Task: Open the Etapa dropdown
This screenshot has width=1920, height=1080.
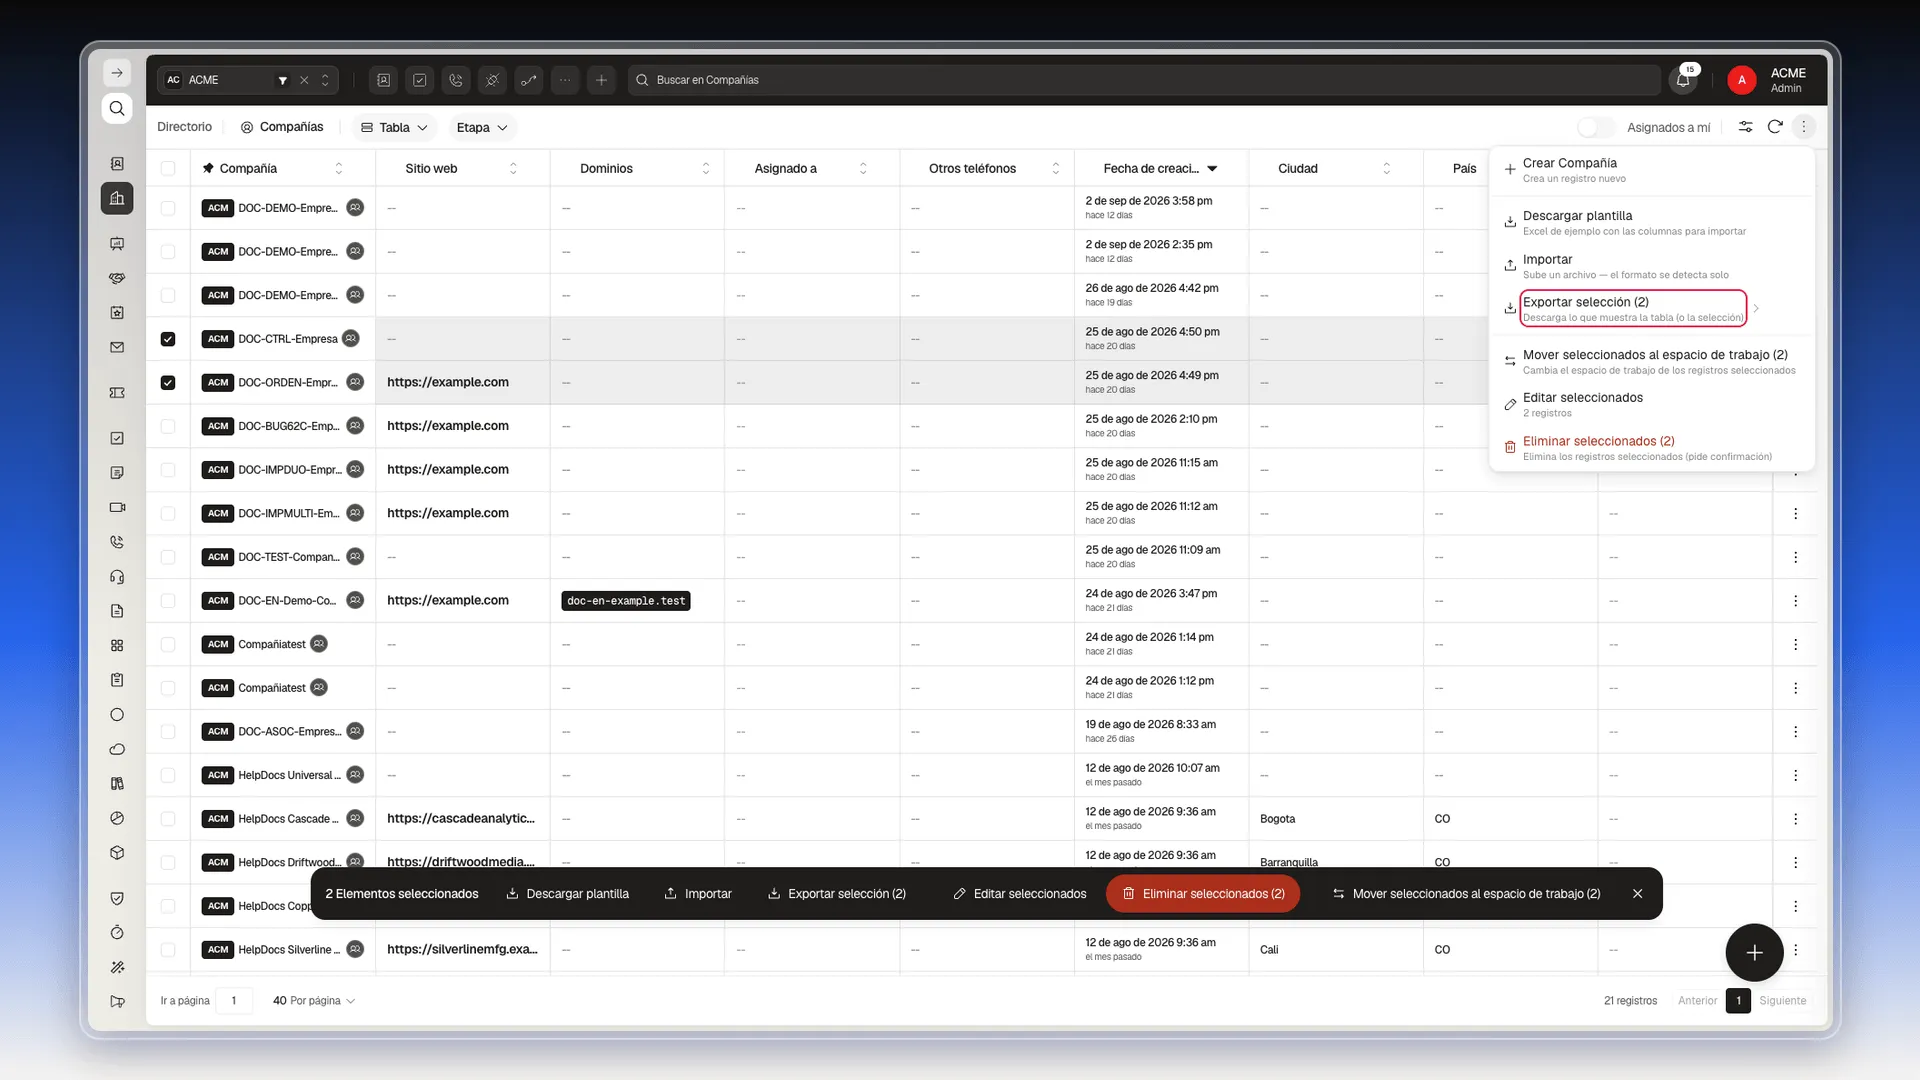Action: (482, 127)
